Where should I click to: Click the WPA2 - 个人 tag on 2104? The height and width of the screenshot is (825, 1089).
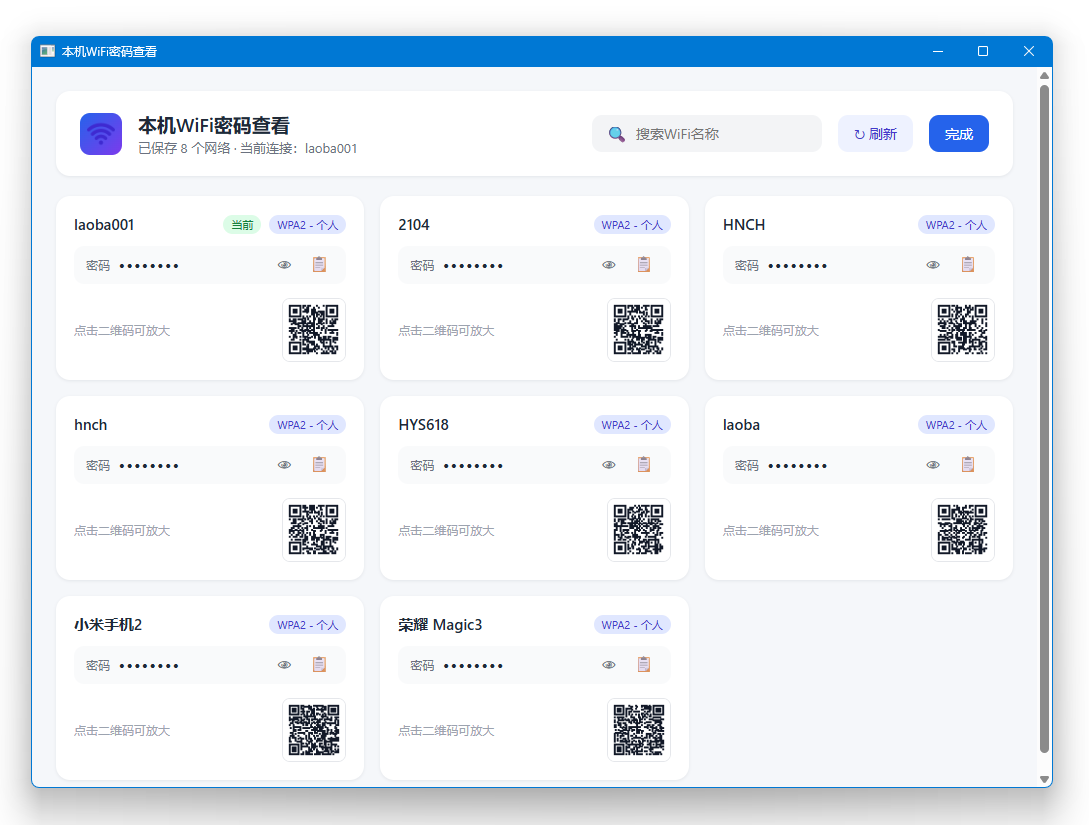tap(632, 225)
